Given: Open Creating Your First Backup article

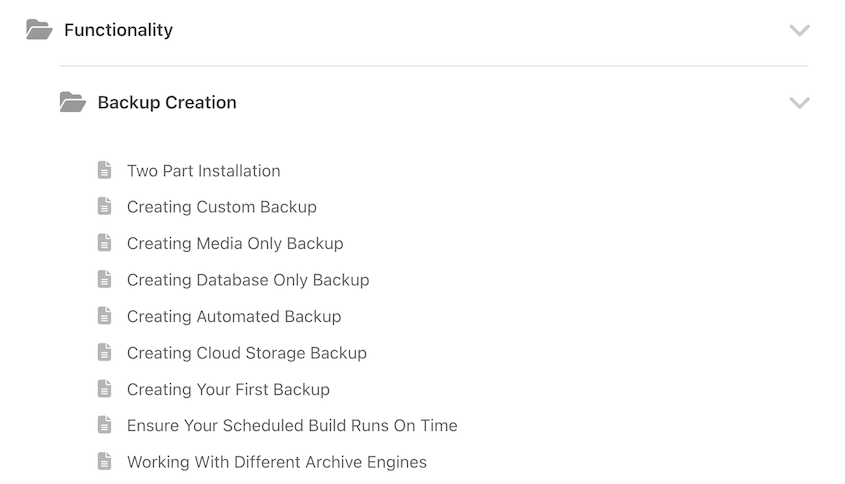Looking at the screenshot, I should (x=228, y=390).
